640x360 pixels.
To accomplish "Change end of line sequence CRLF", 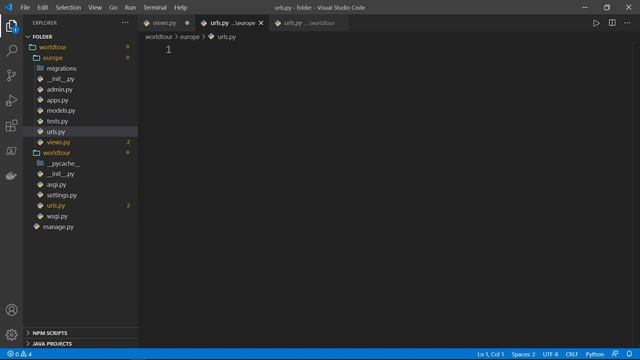I will pos(571,354).
